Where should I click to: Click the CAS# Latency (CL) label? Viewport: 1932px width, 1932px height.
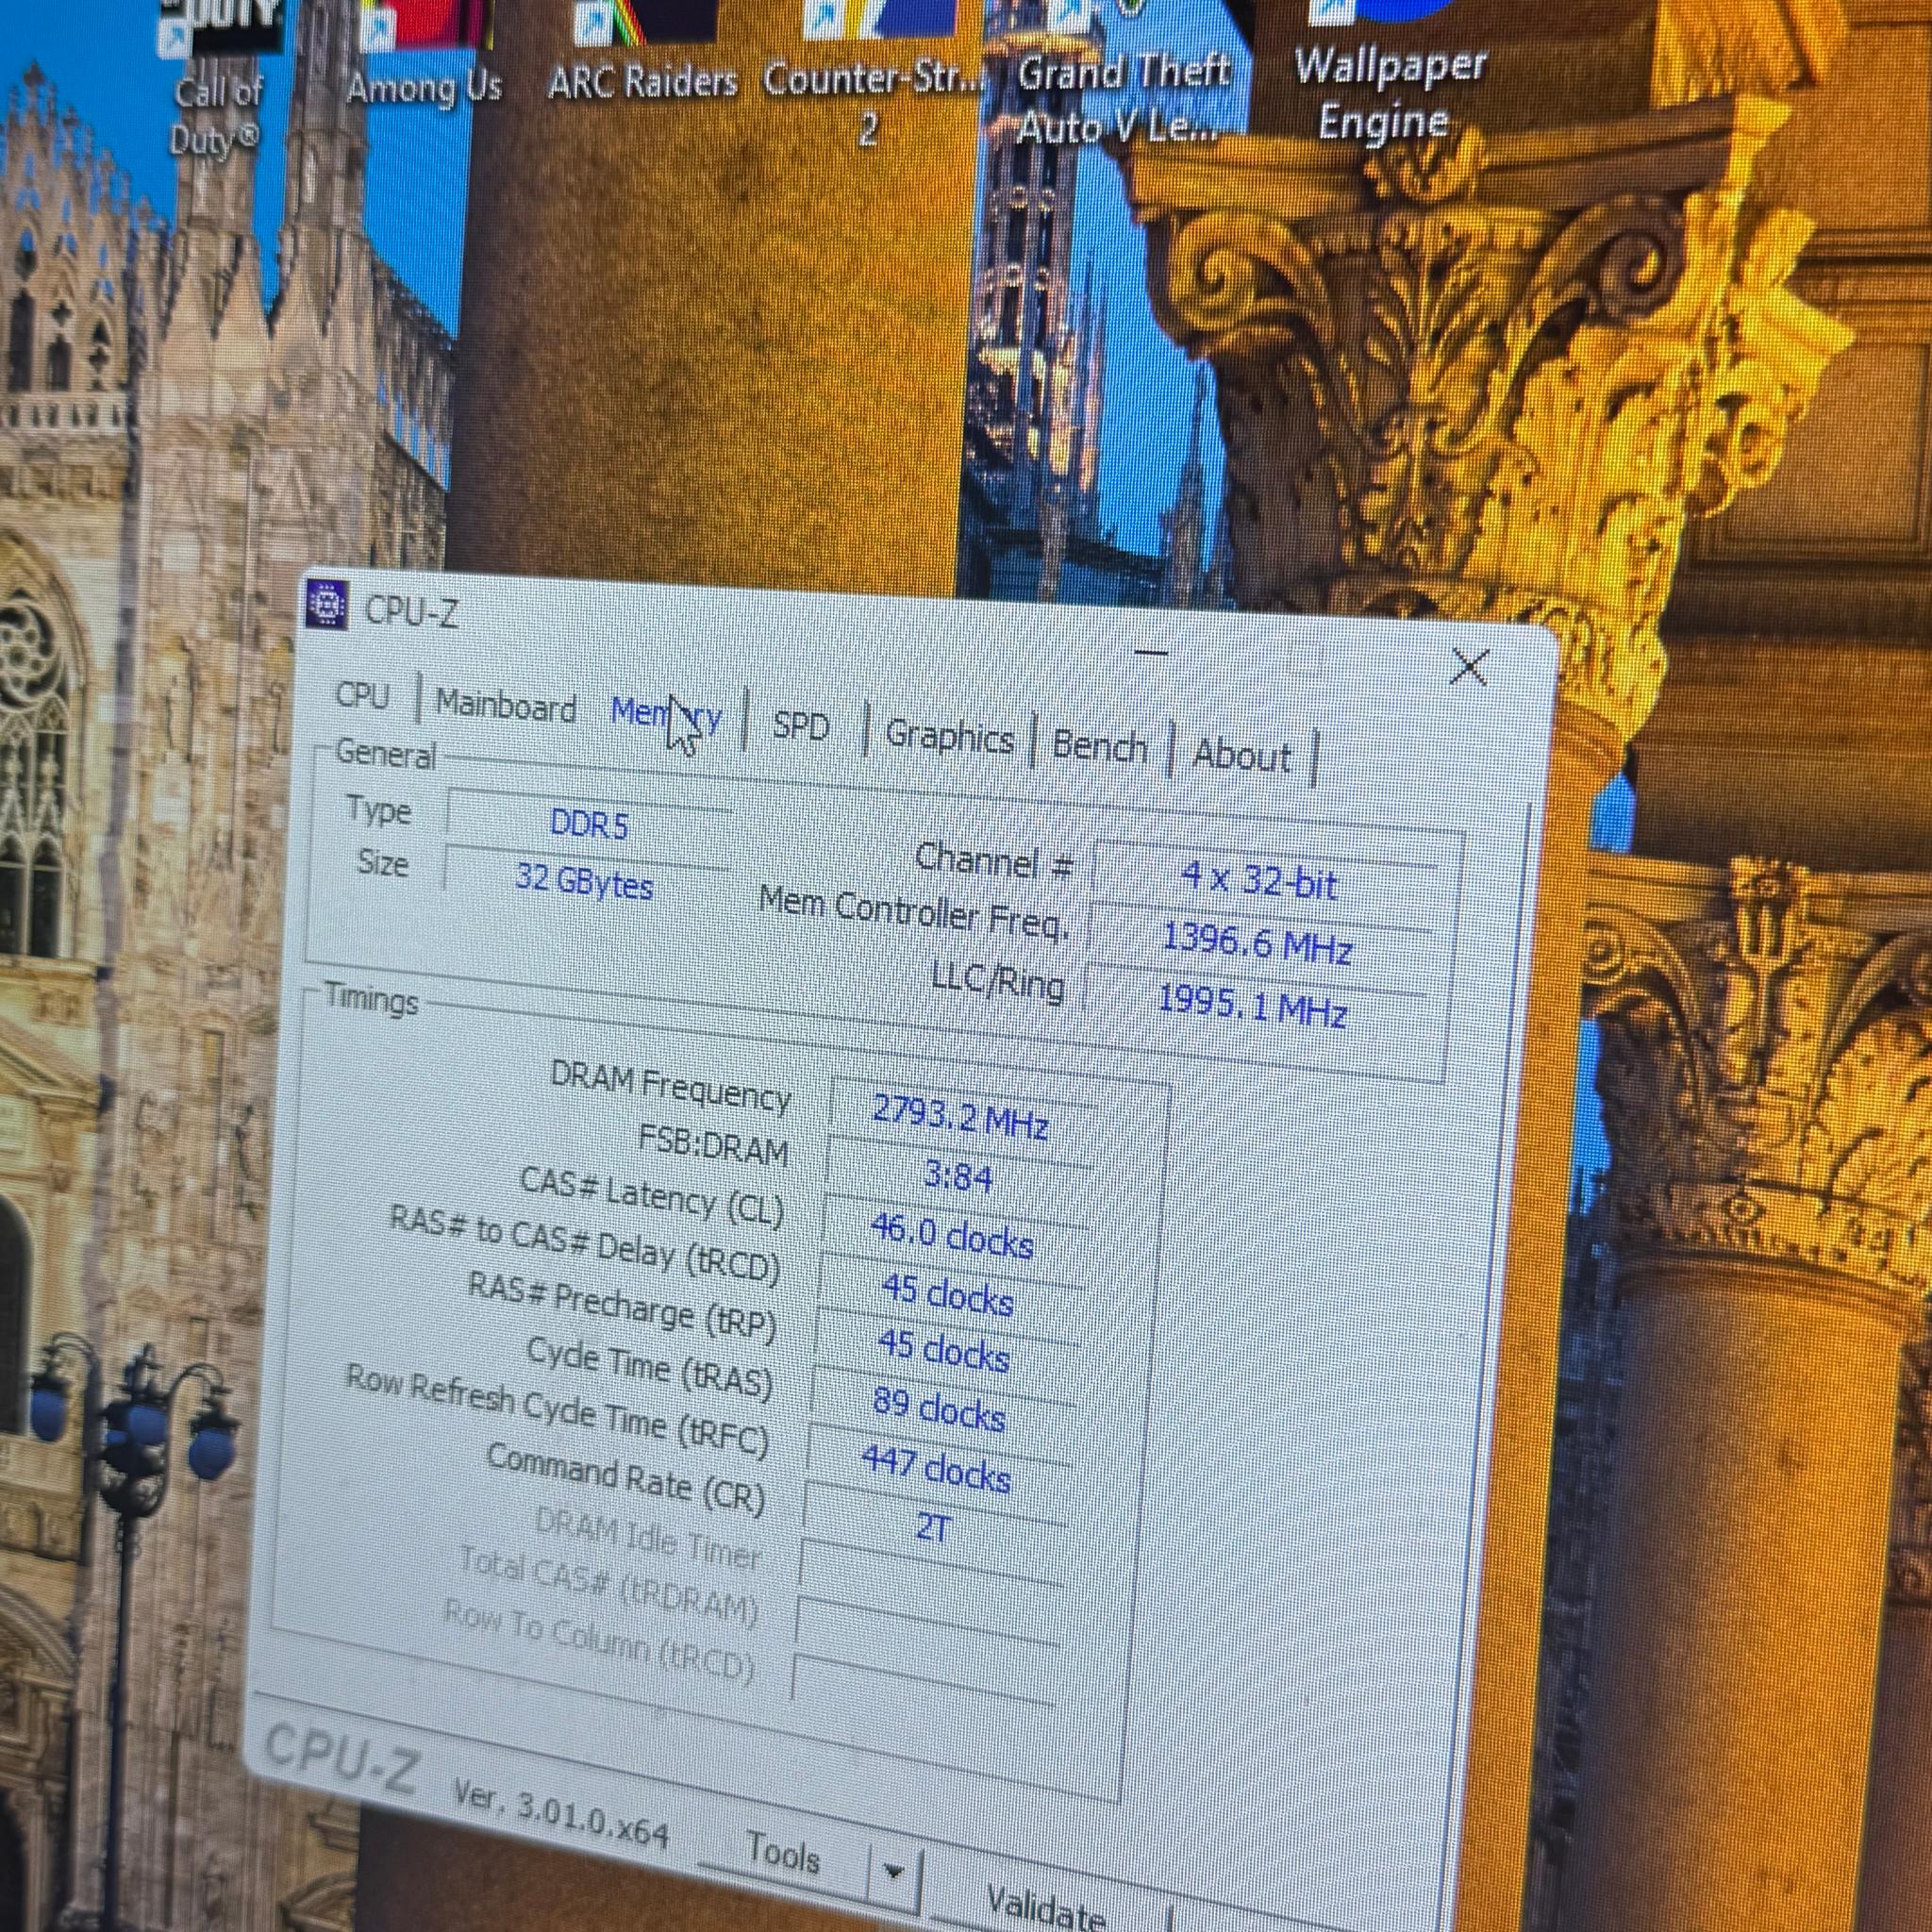point(652,1197)
